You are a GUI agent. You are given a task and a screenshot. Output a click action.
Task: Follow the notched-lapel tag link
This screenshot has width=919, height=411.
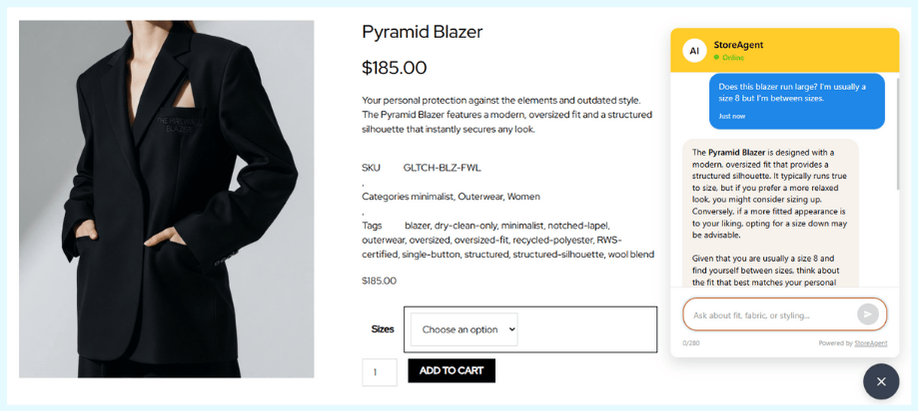point(579,226)
